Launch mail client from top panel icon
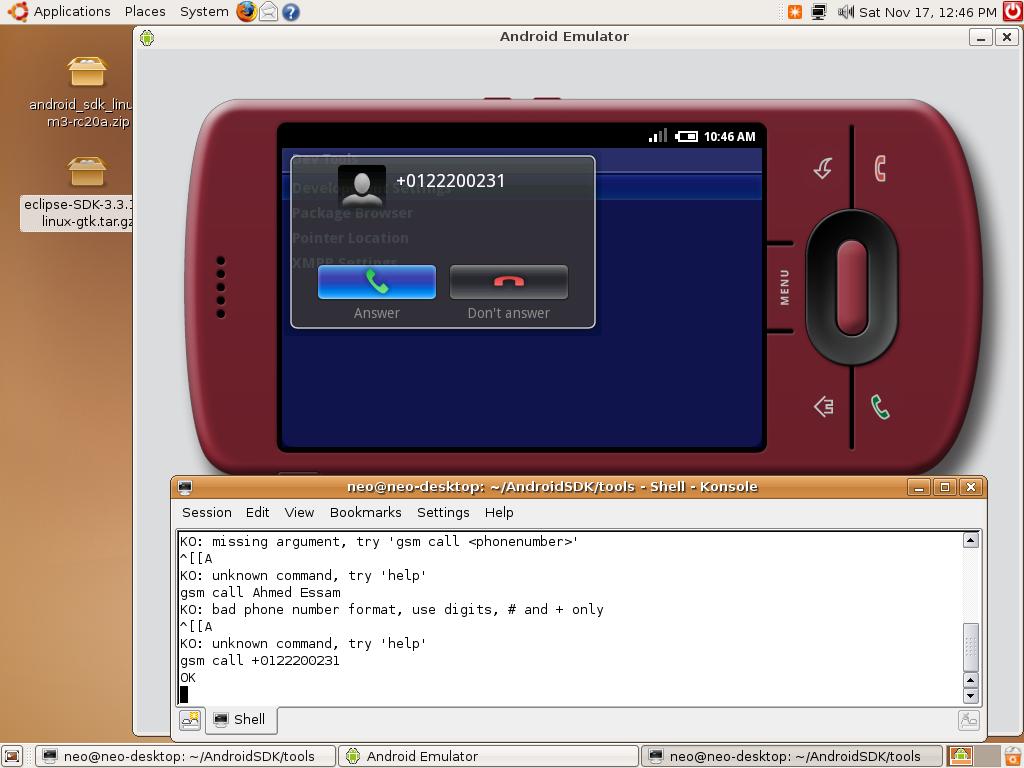This screenshot has height=768, width=1024. point(268,12)
